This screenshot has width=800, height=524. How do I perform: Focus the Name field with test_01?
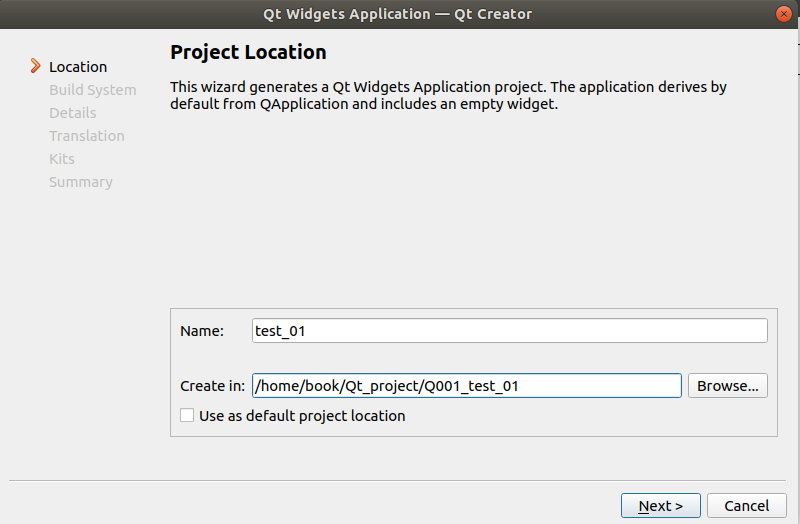coord(509,331)
